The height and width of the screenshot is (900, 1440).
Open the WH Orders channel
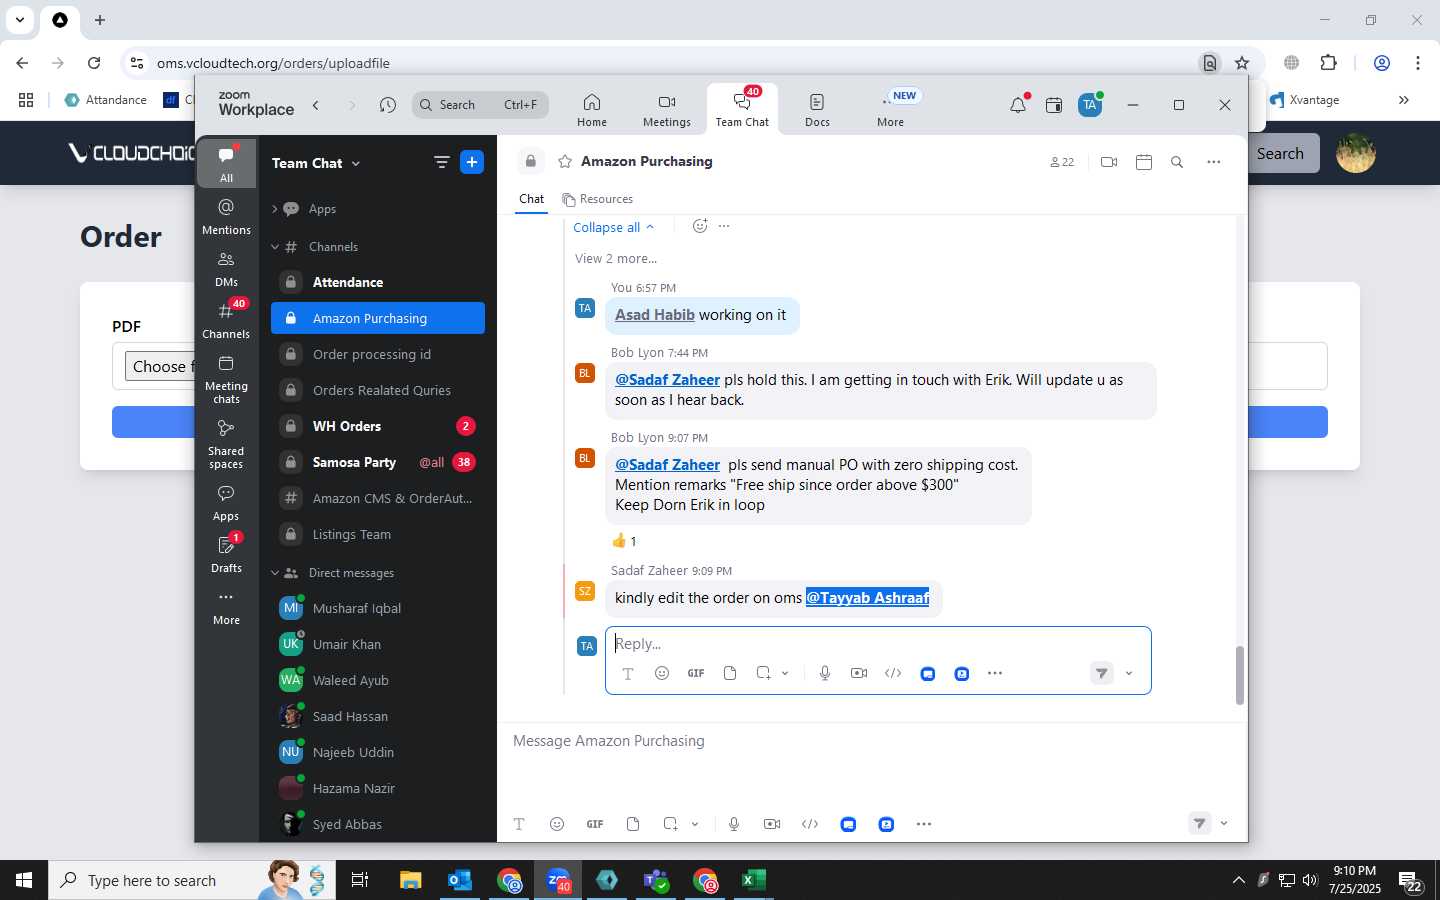tap(378, 426)
